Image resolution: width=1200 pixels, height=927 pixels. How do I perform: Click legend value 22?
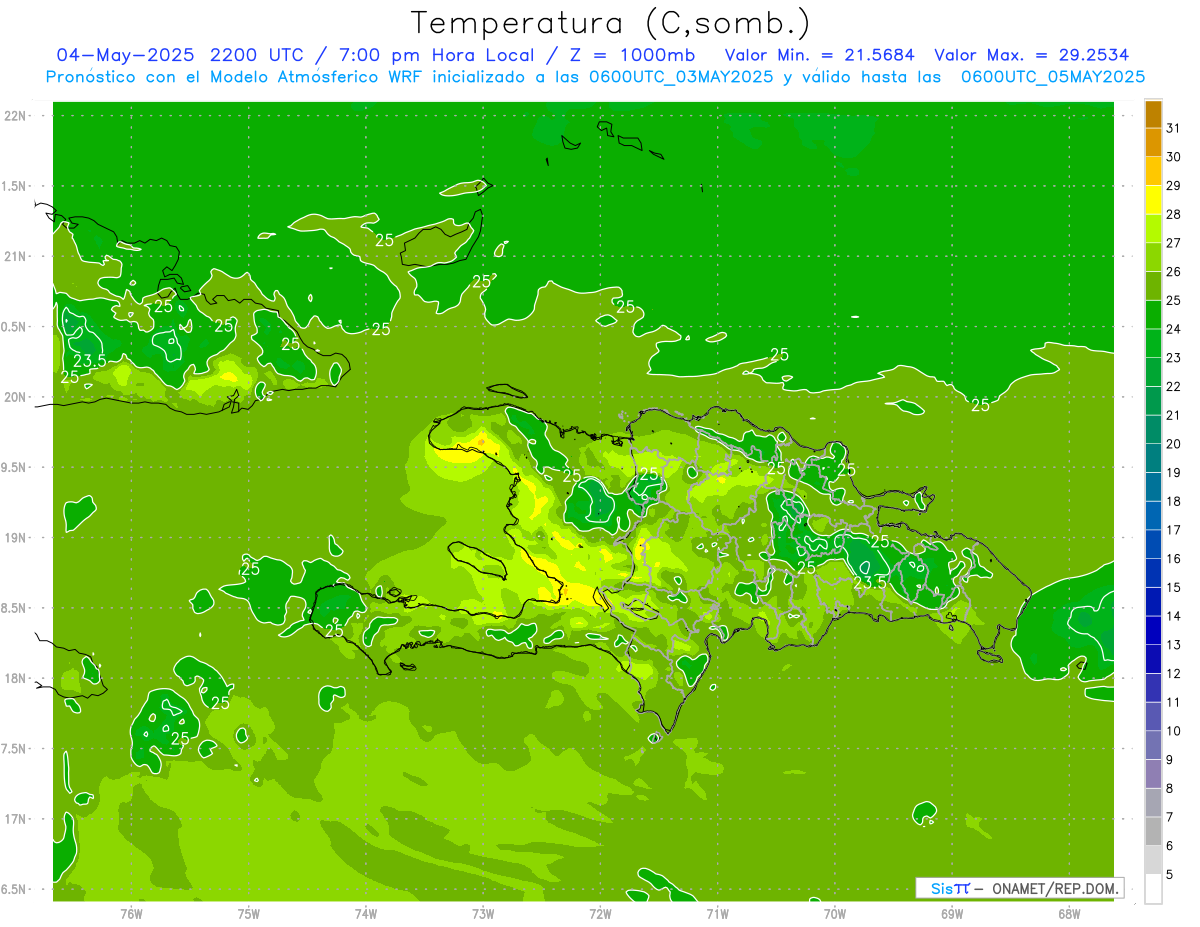pyautogui.click(x=1173, y=387)
